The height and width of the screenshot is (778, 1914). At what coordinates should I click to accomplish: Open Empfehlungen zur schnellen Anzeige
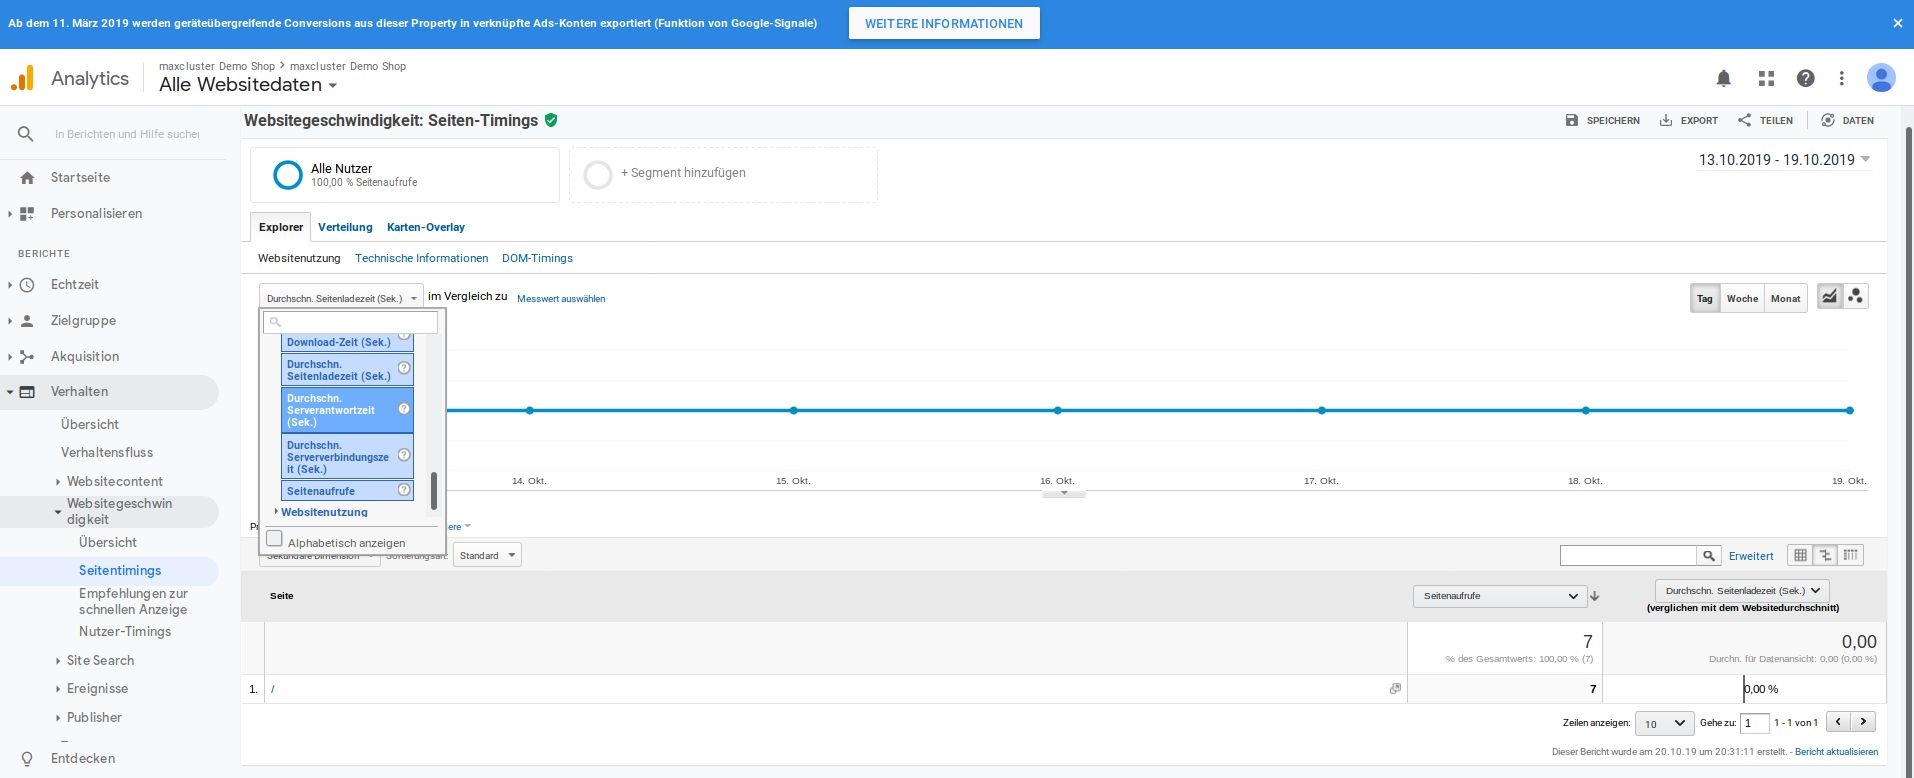coord(133,601)
